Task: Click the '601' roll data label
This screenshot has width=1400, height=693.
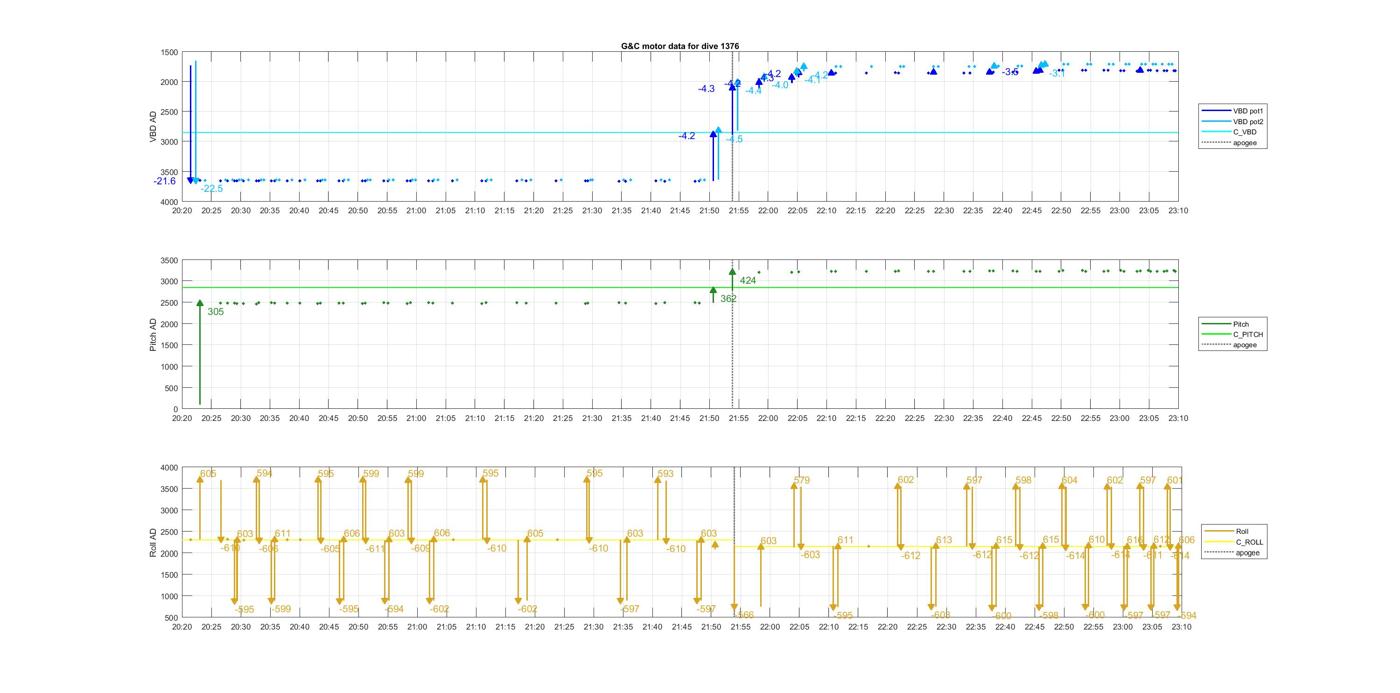Action: 1175,480
